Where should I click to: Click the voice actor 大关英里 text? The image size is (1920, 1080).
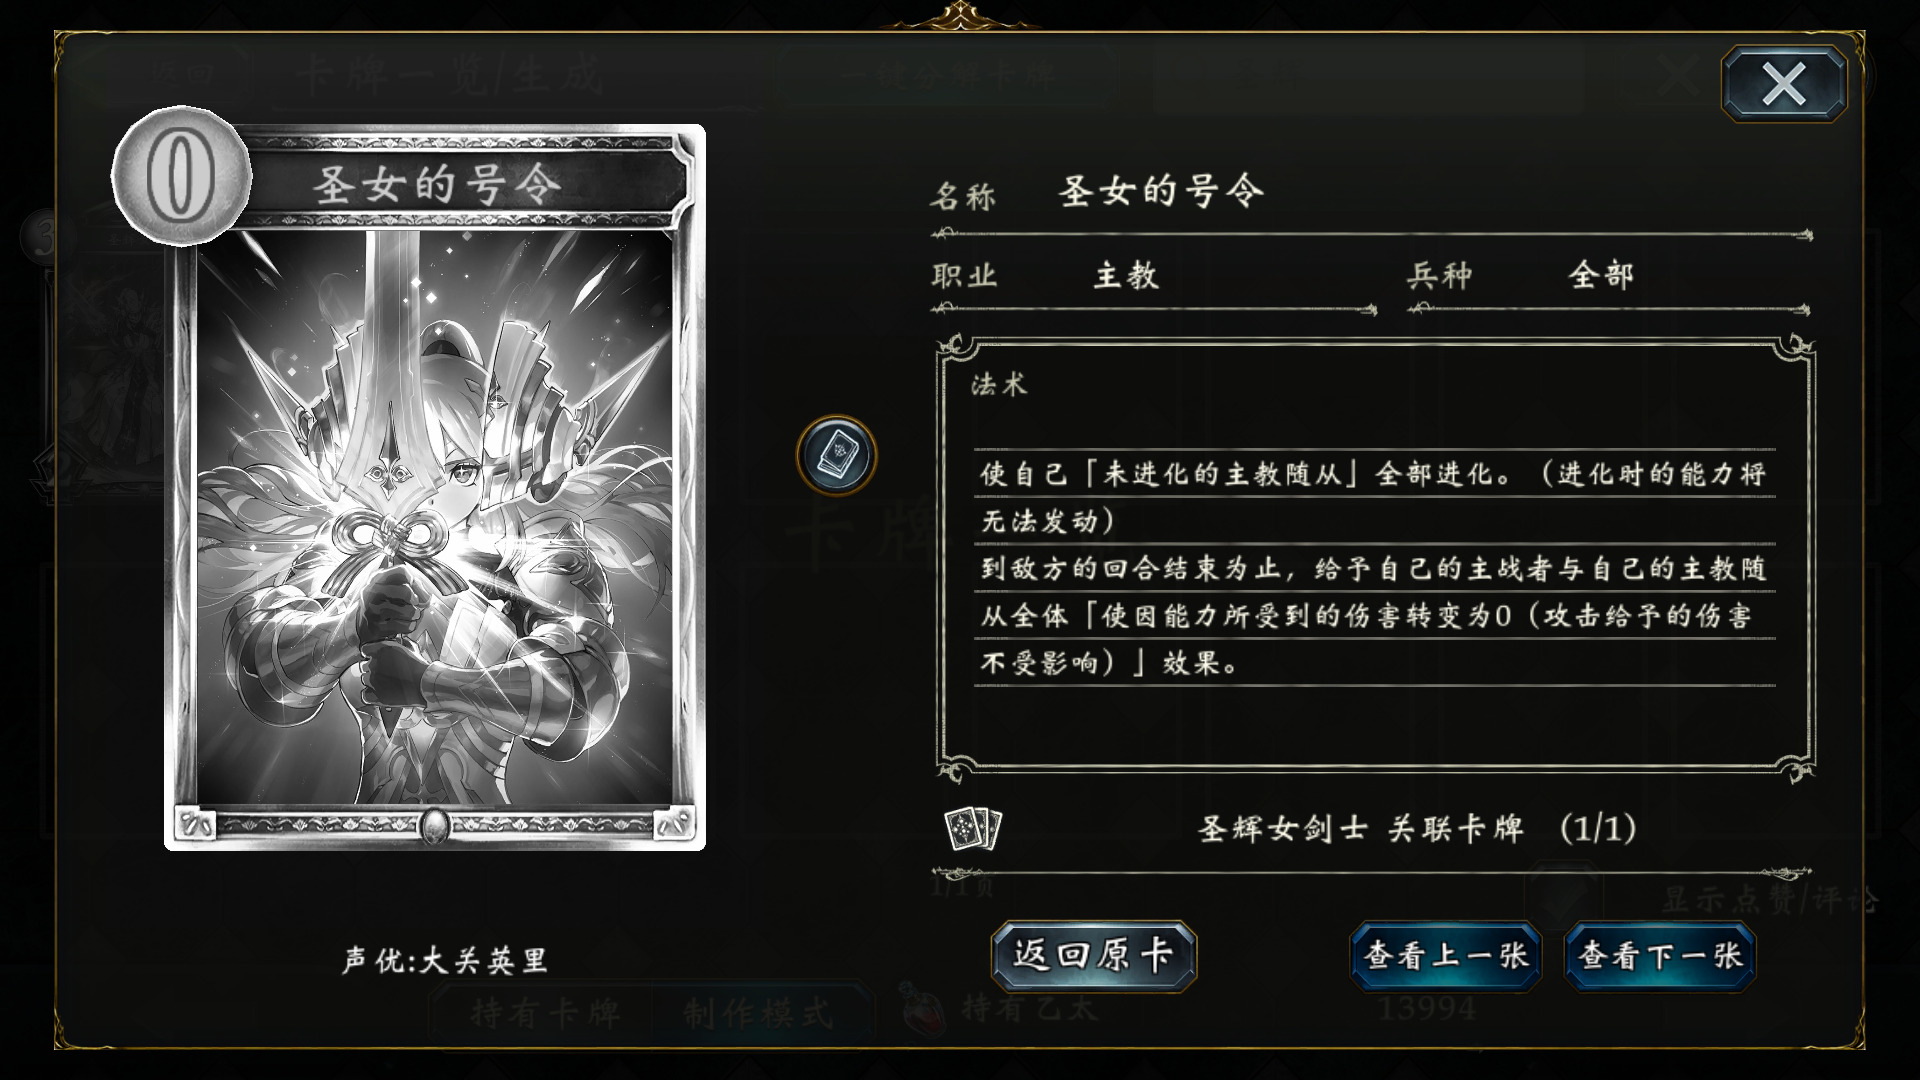tap(445, 961)
